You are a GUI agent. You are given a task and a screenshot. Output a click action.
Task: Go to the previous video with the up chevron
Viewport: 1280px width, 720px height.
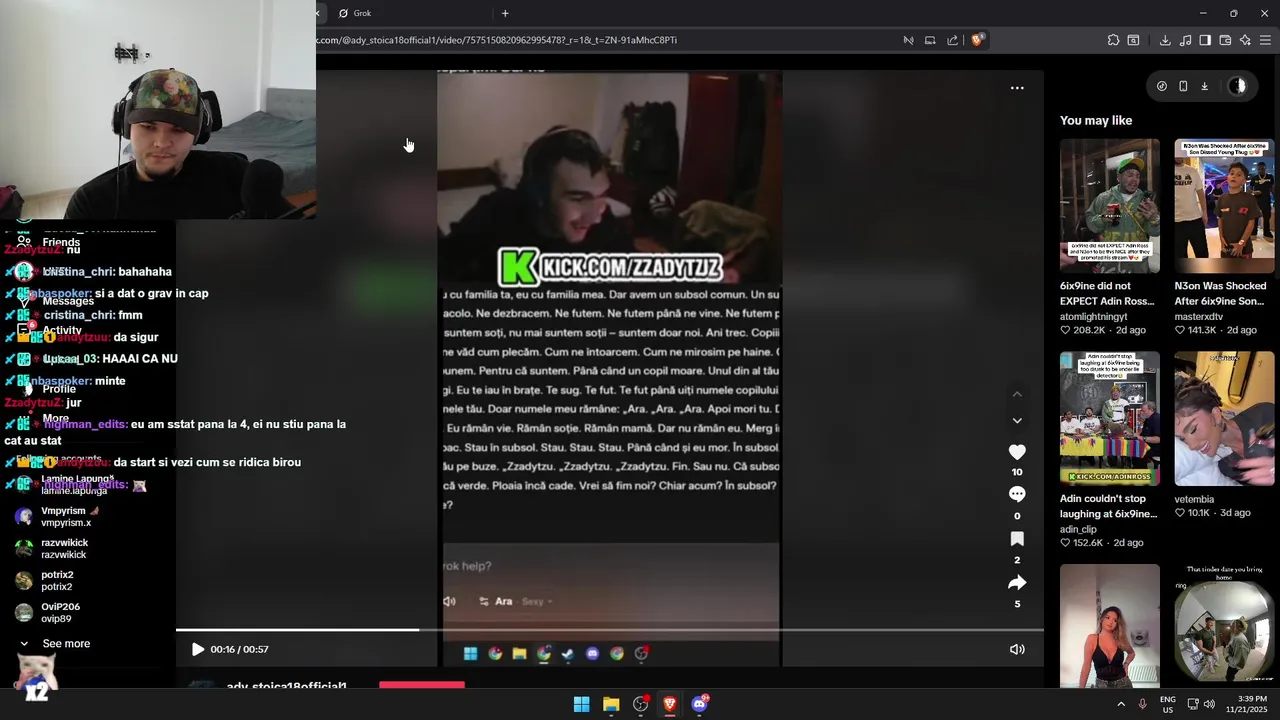[x=1017, y=395]
